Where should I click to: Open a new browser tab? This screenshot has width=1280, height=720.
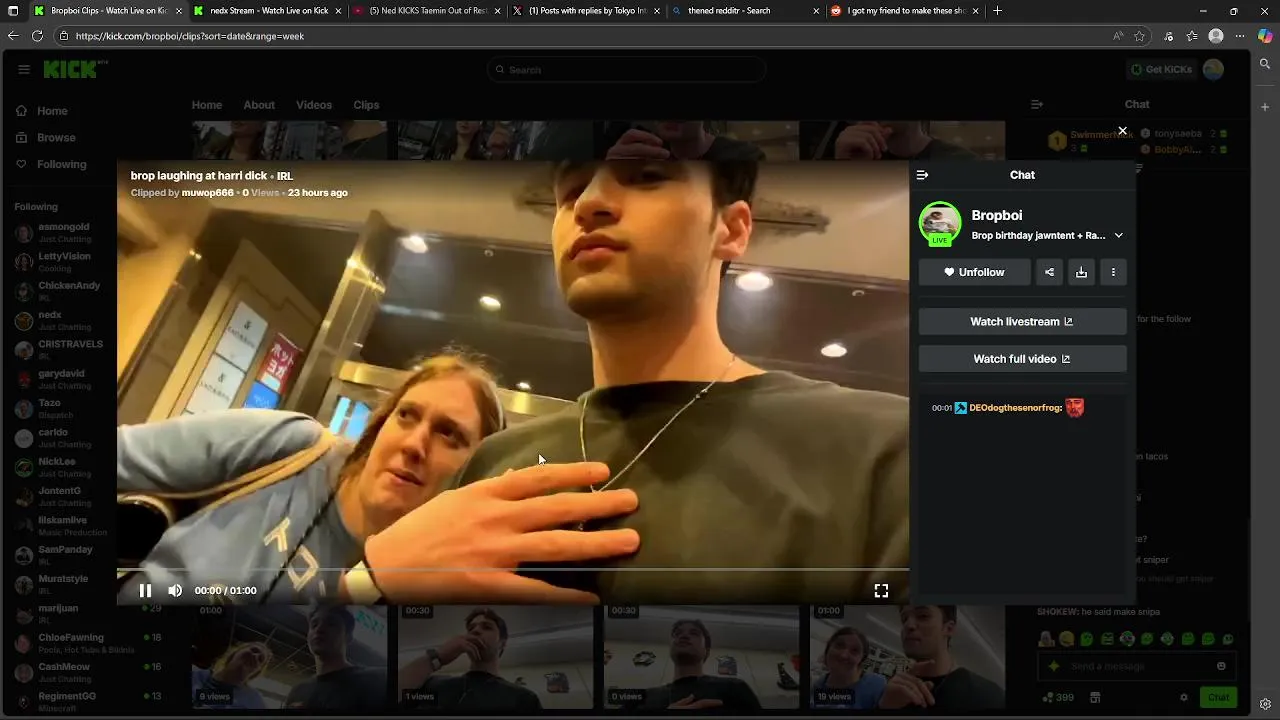point(997,11)
